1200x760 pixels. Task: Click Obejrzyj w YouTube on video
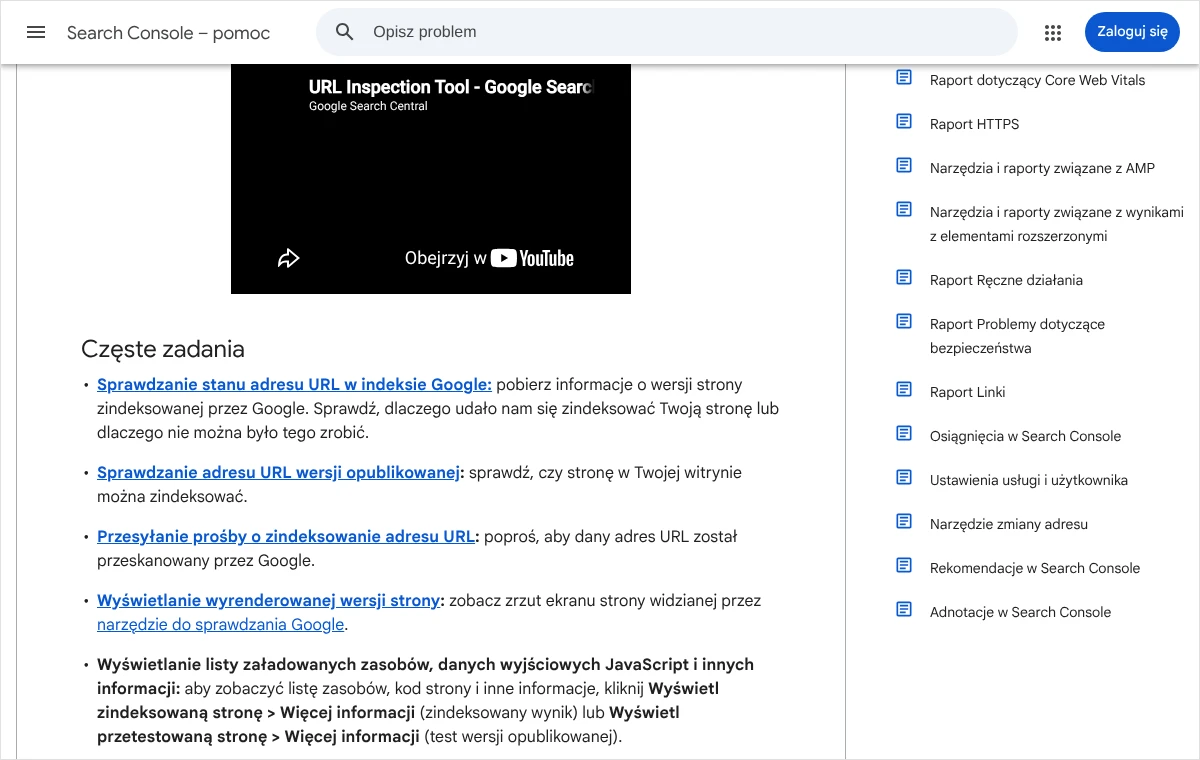tap(489, 258)
